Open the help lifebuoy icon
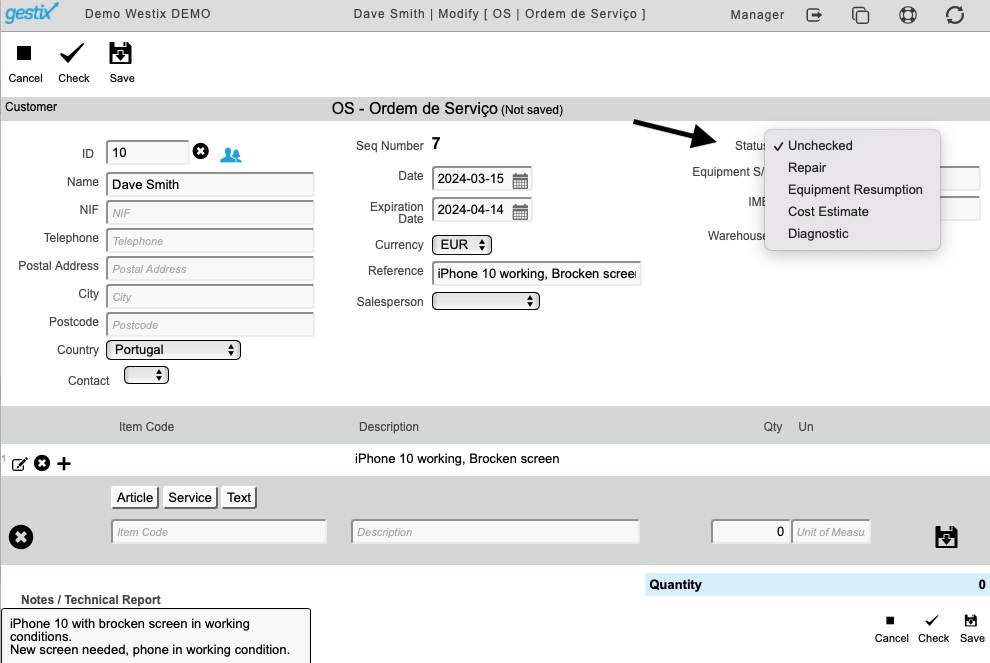Viewport: 990px width, 663px height. (908, 15)
